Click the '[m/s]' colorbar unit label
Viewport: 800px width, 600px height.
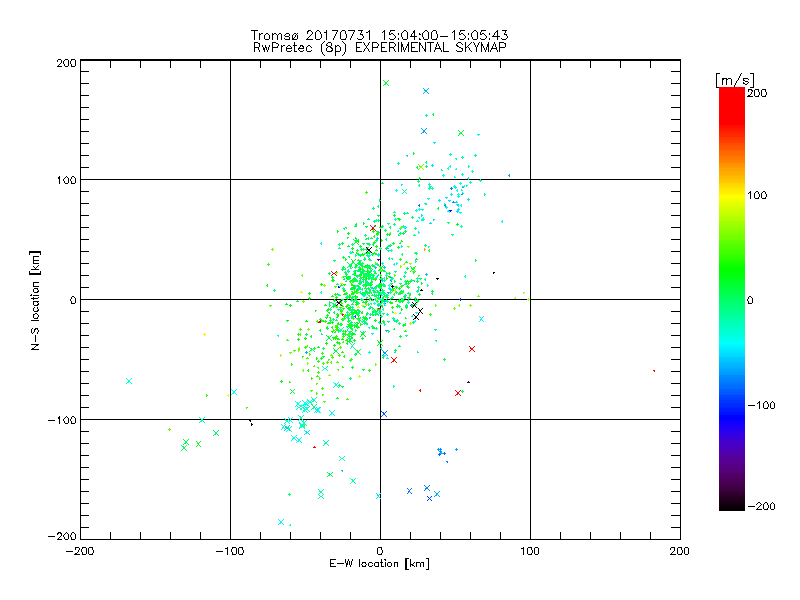(734, 80)
